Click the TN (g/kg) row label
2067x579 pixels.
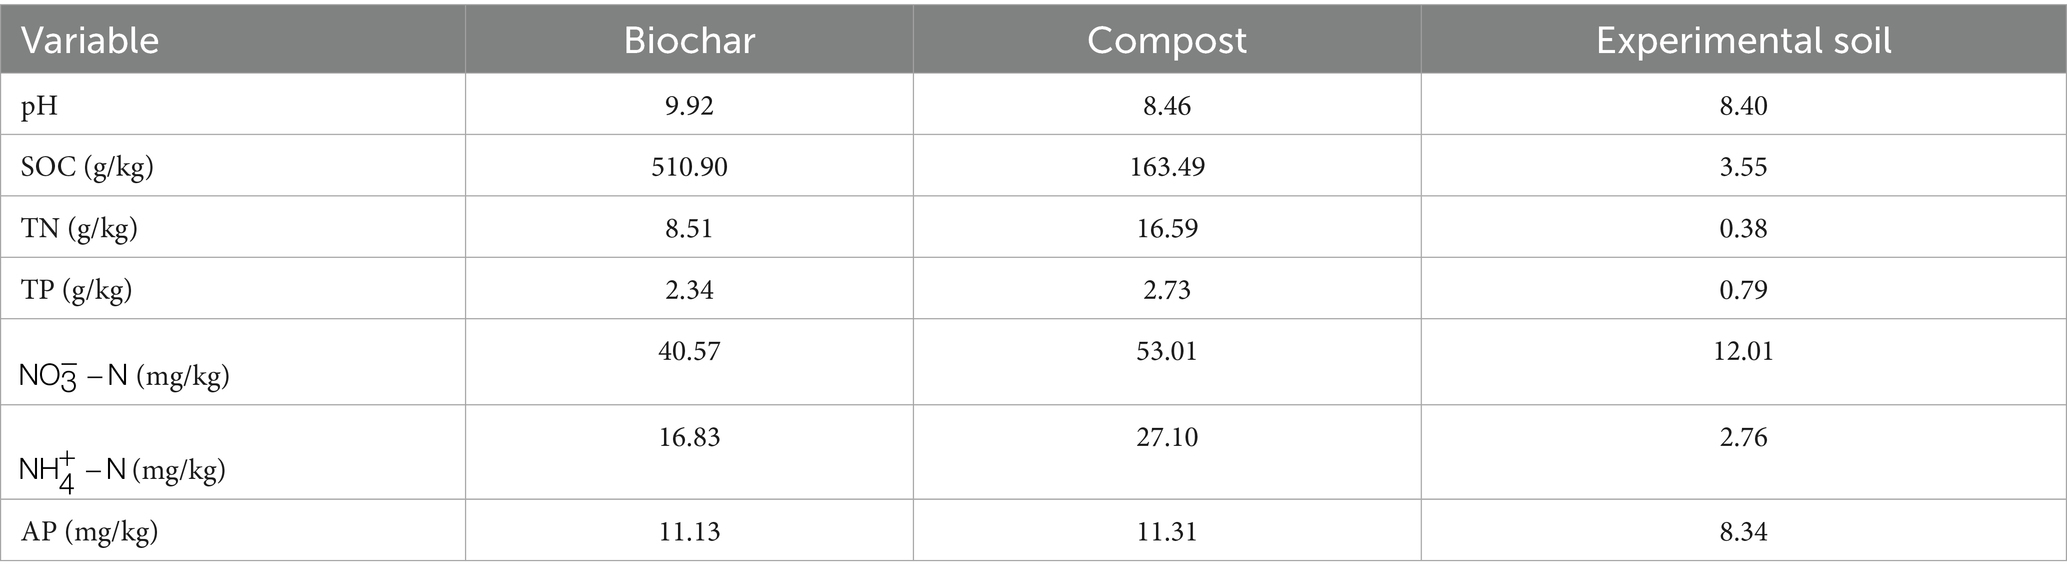pos(79,228)
